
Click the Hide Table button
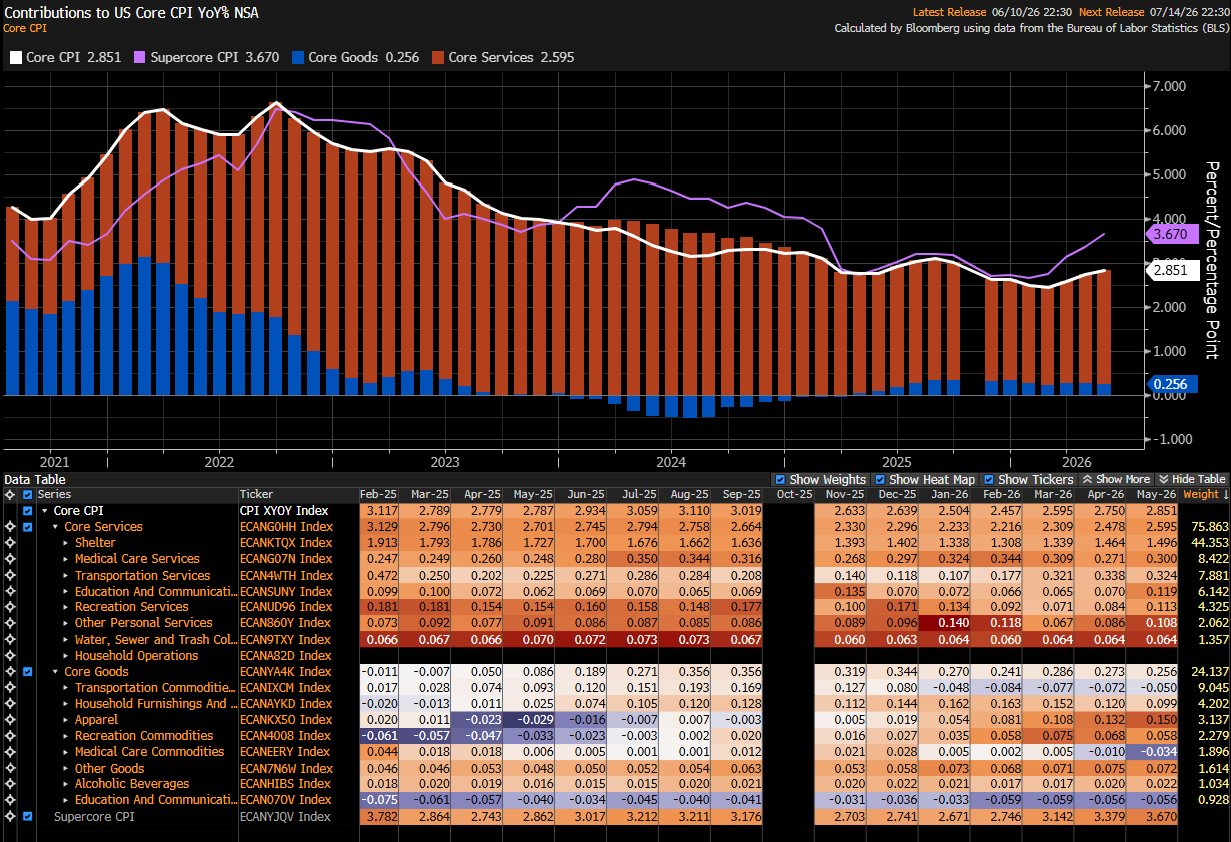pos(1192,480)
